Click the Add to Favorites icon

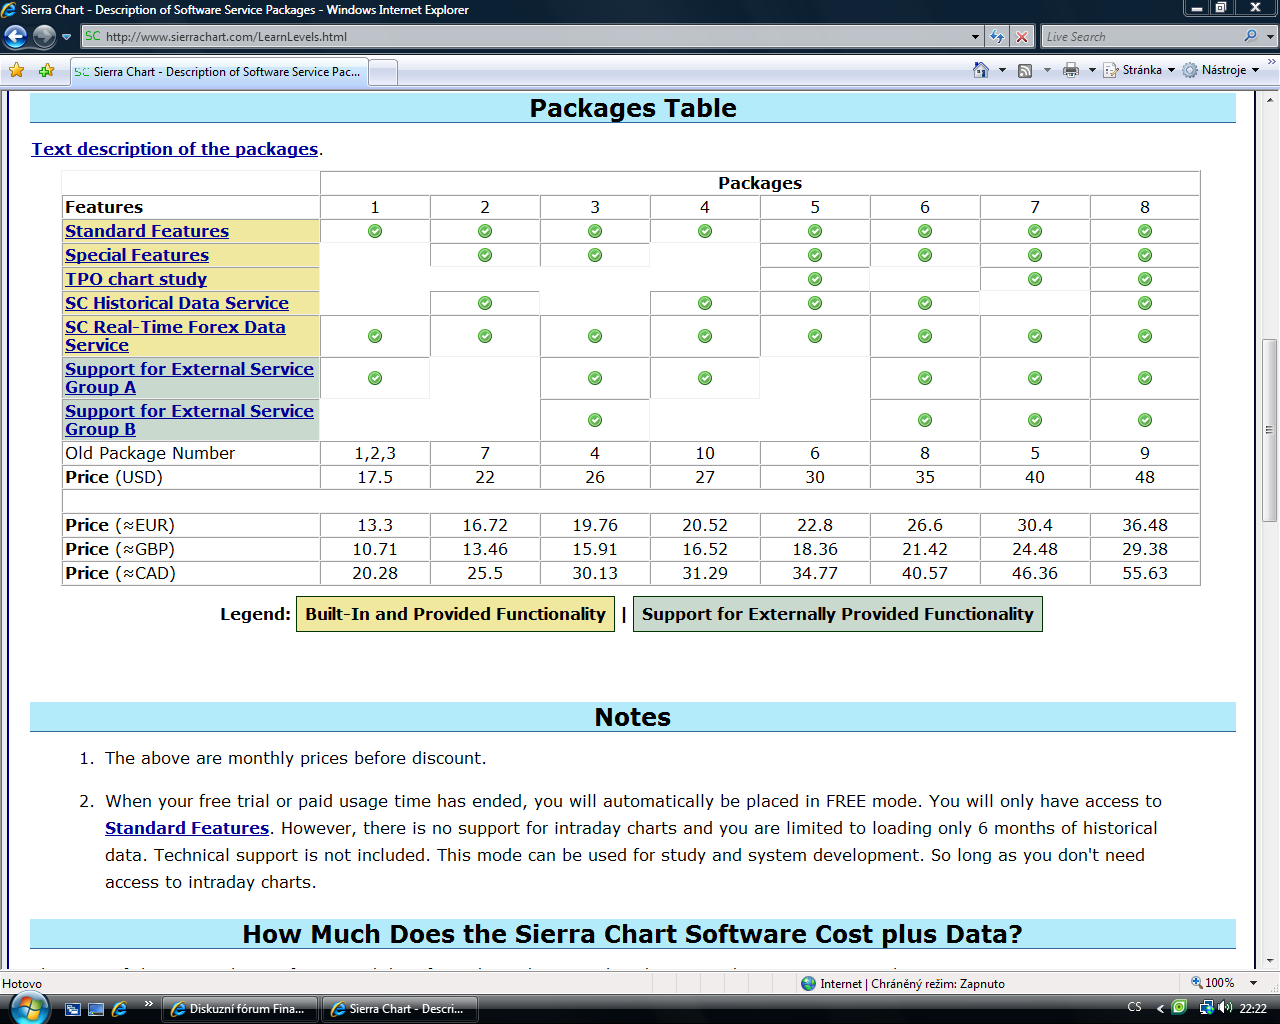(x=46, y=71)
